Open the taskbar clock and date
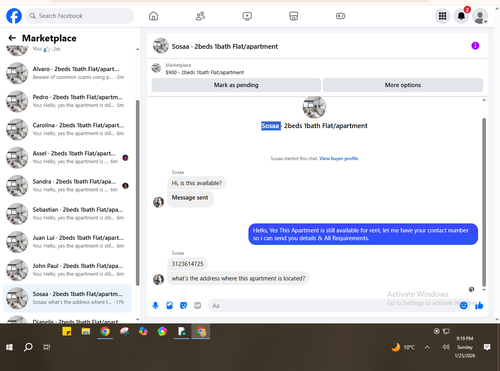The width and height of the screenshot is (500, 371). click(x=465, y=347)
